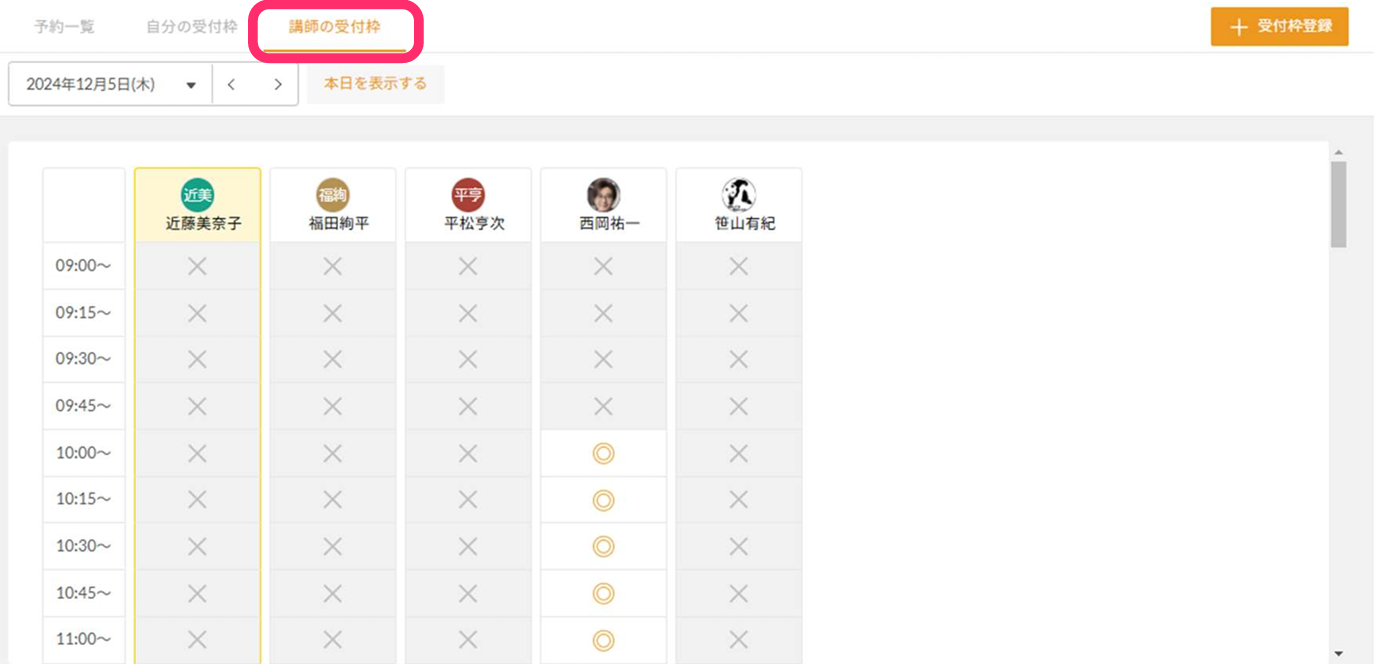Click 笹山有紀's unavailable 09:30 slot

[738, 359]
